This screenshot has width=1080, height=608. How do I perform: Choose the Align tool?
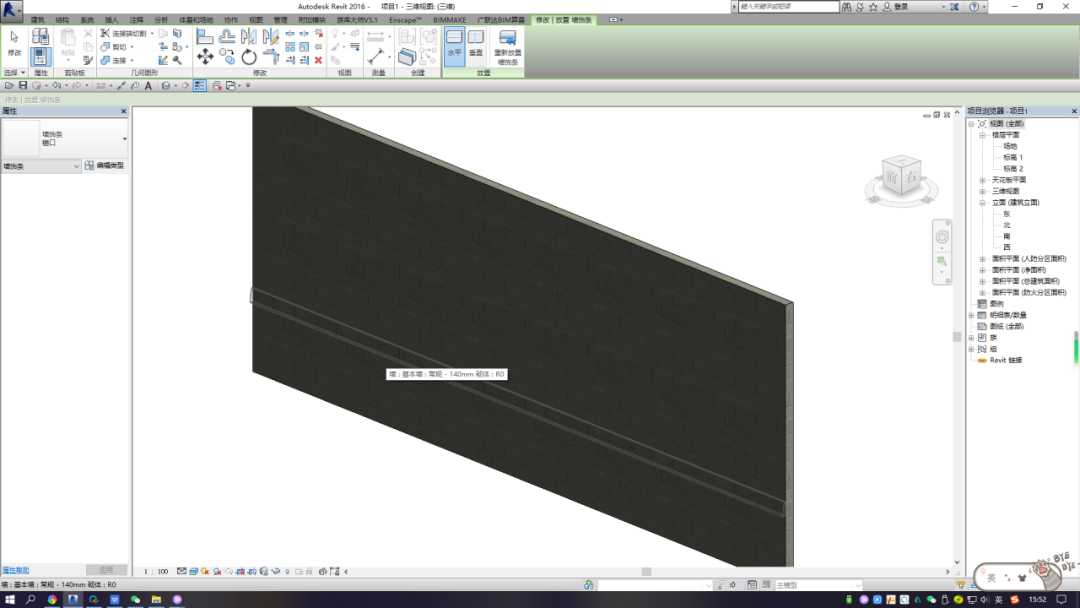tap(205, 36)
